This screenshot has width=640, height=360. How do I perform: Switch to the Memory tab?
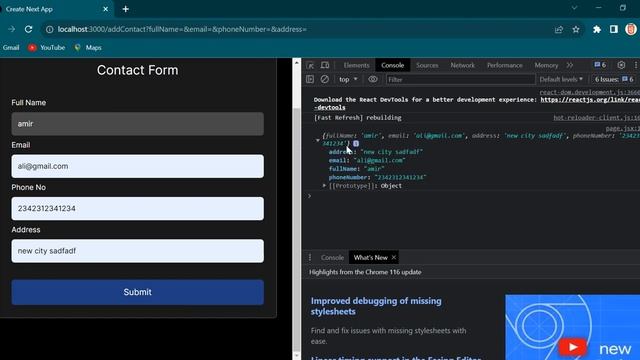[546, 65]
